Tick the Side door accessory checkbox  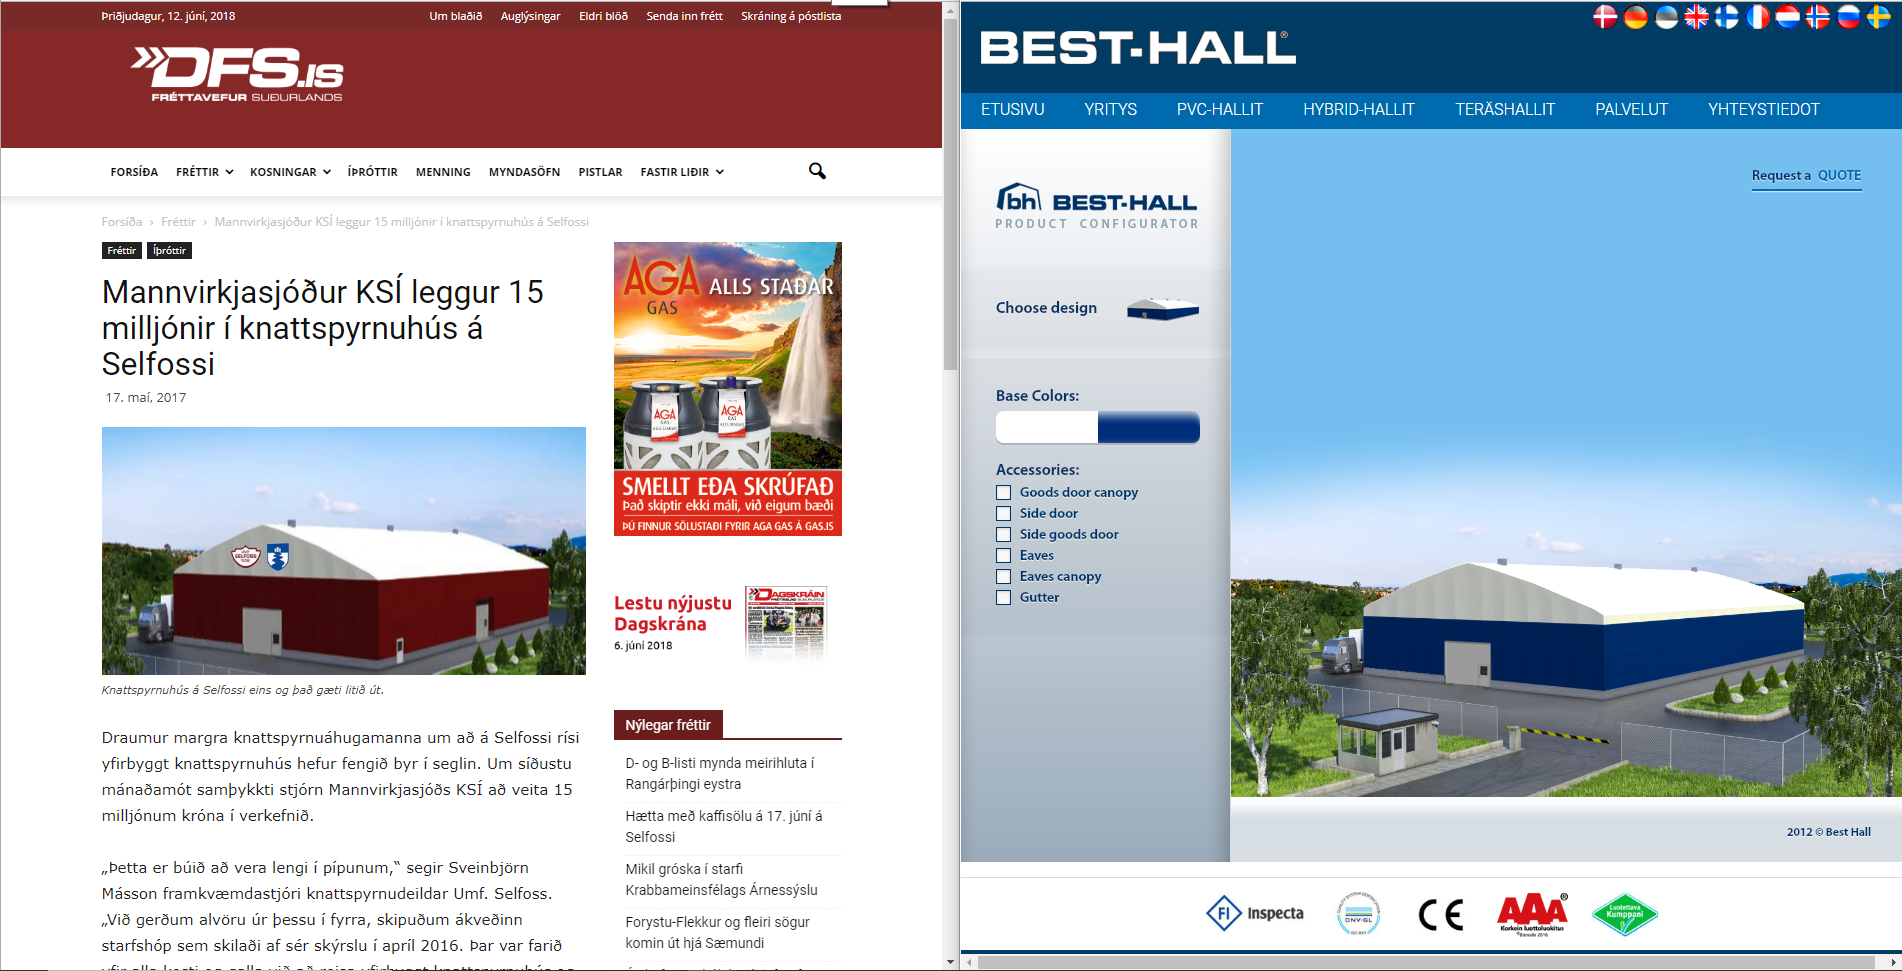click(1003, 513)
